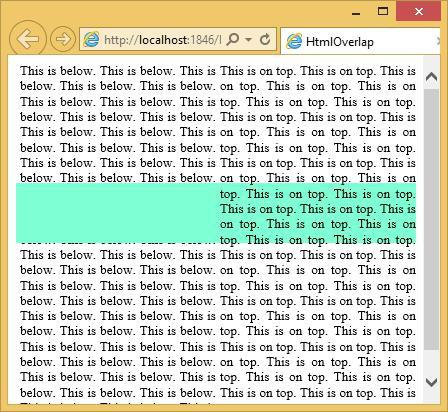Click the Internet Explorer page icon in address bar
This screenshot has width=448, height=412.
pos(91,40)
